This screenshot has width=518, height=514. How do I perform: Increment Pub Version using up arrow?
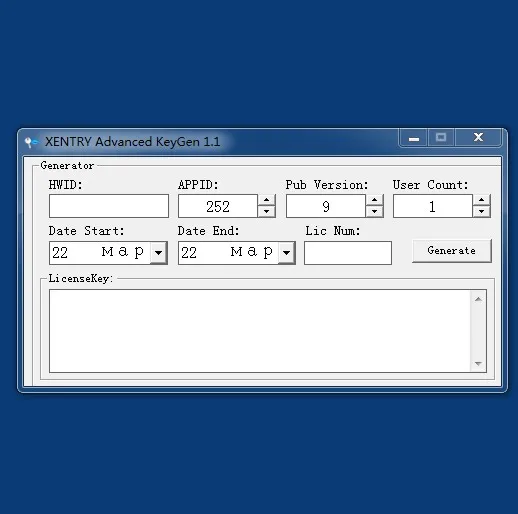(x=374, y=200)
